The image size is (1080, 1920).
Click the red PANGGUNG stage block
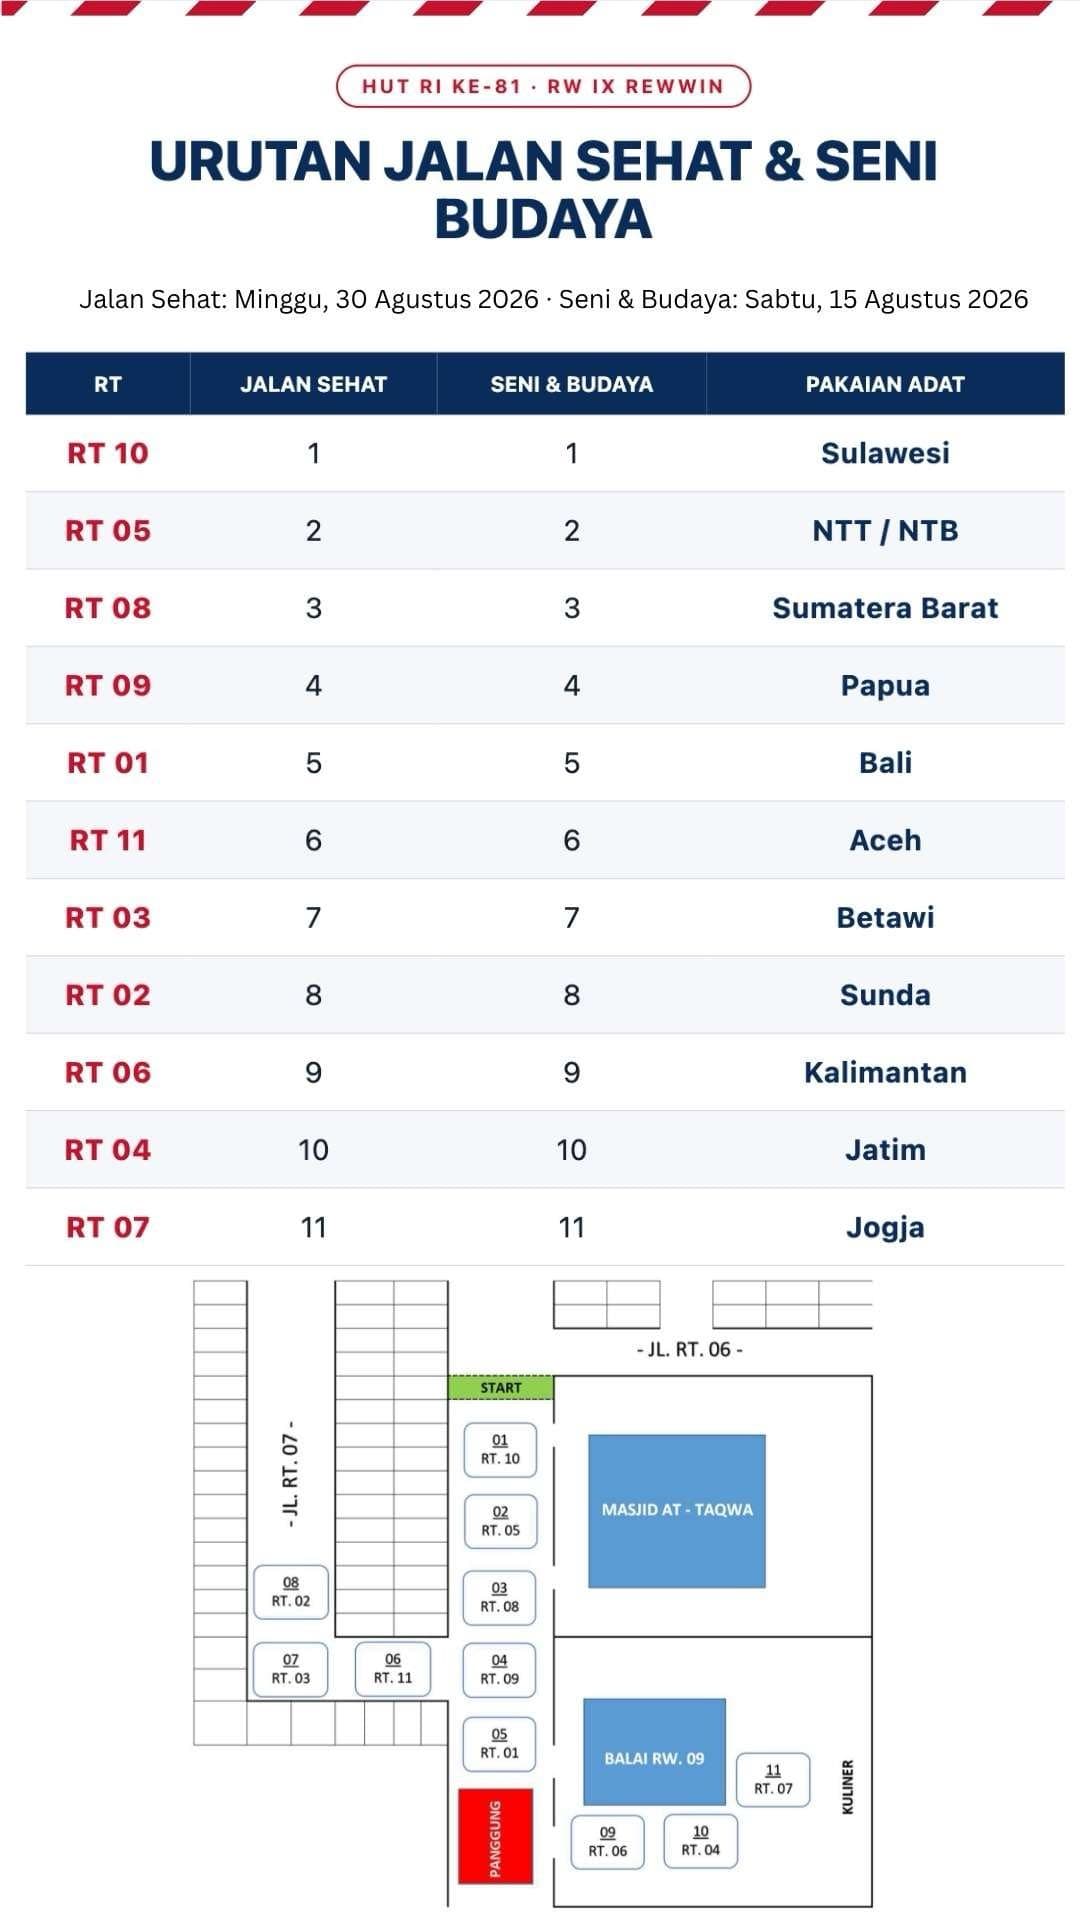(x=495, y=1836)
